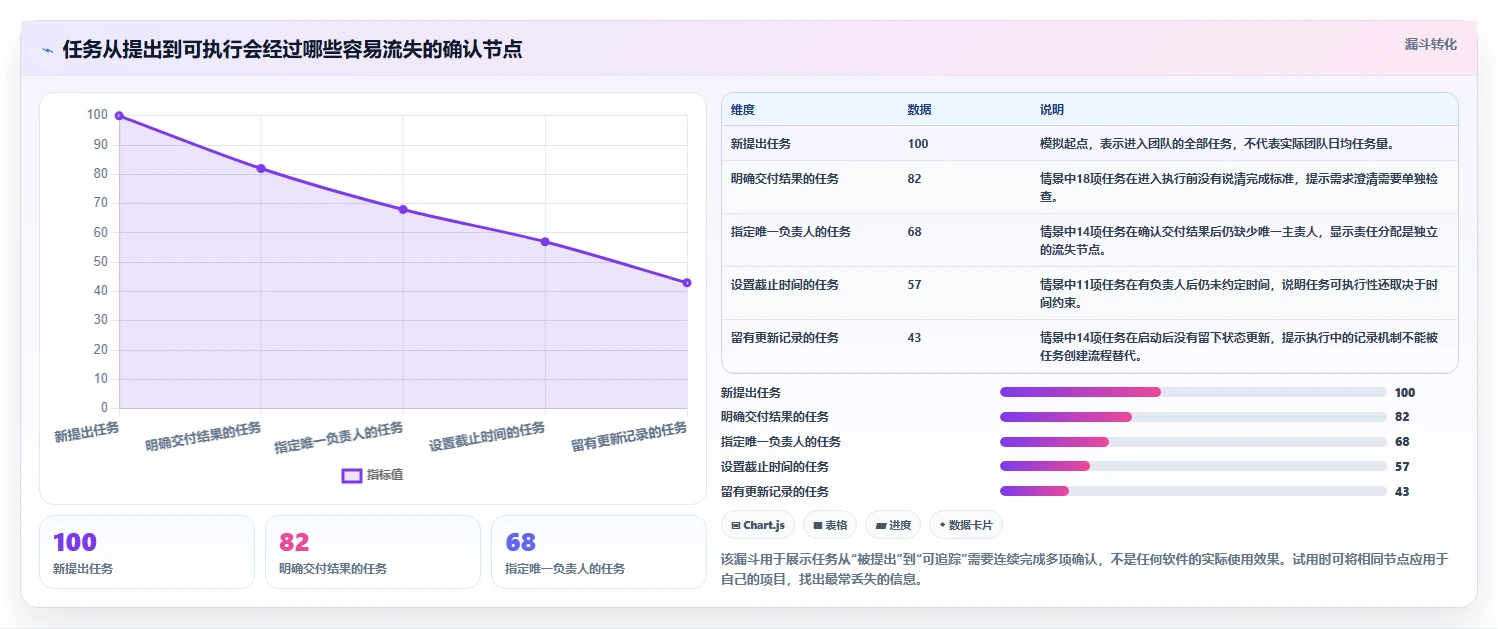Click the chart point for 明确交付结果的任务
Screen dimensions: 1498x629
tap(261, 168)
